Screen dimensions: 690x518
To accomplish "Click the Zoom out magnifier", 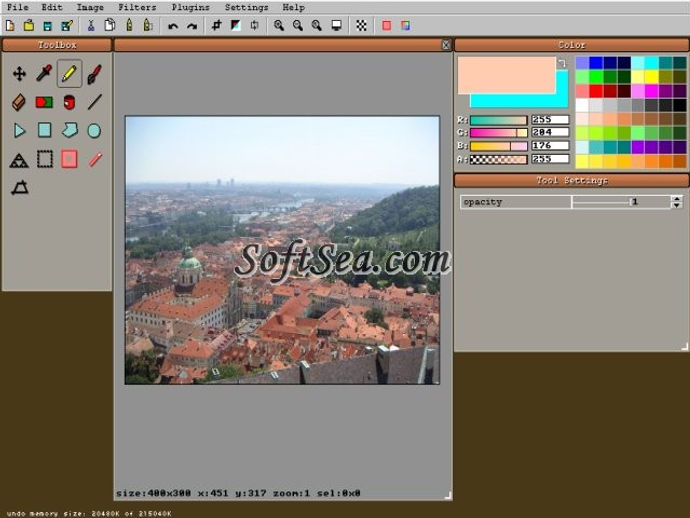I will [298, 26].
